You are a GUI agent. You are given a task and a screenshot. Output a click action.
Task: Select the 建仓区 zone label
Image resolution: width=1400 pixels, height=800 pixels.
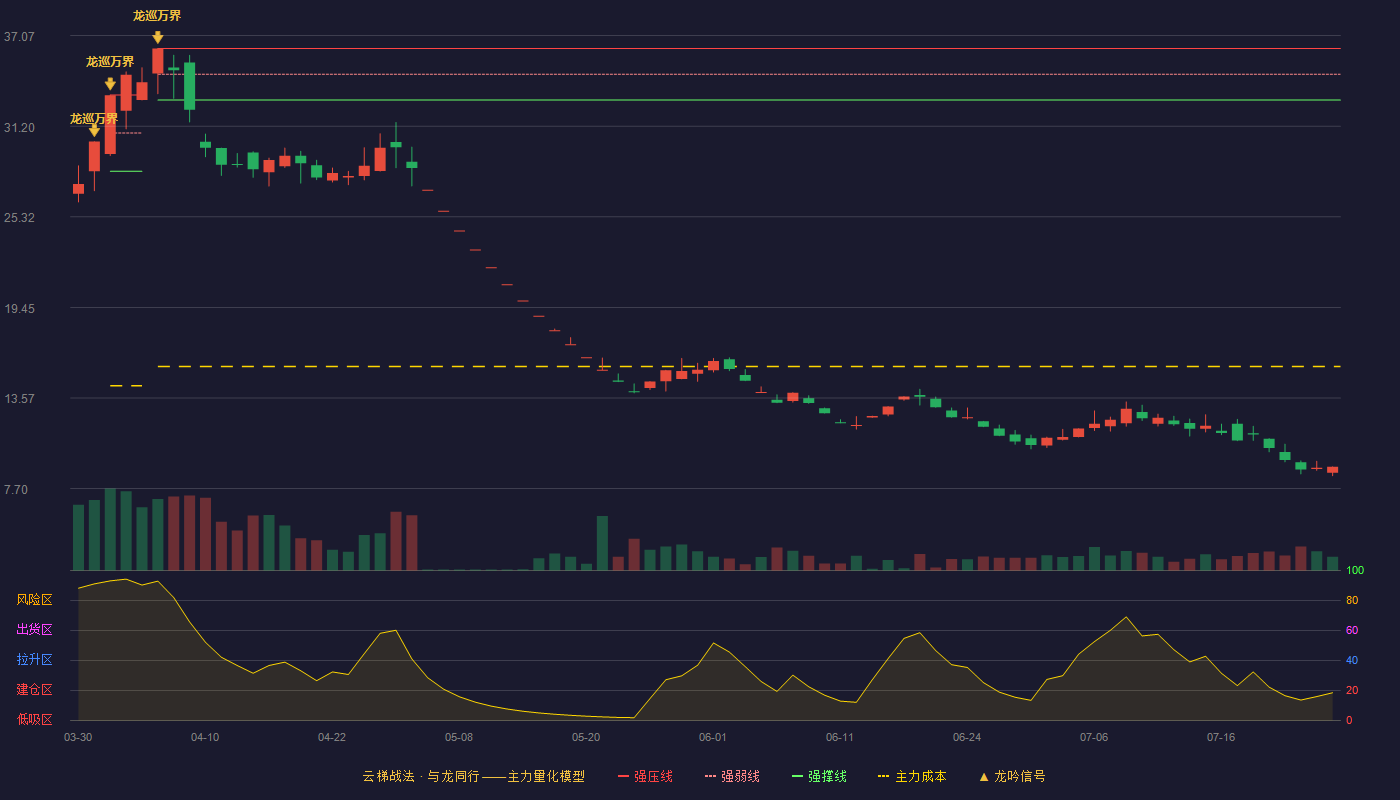click(34, 690)
